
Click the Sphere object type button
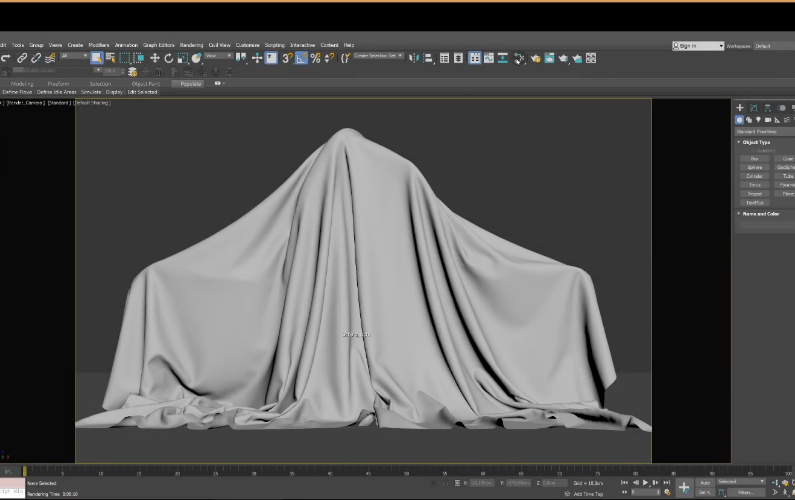(755, 167)
